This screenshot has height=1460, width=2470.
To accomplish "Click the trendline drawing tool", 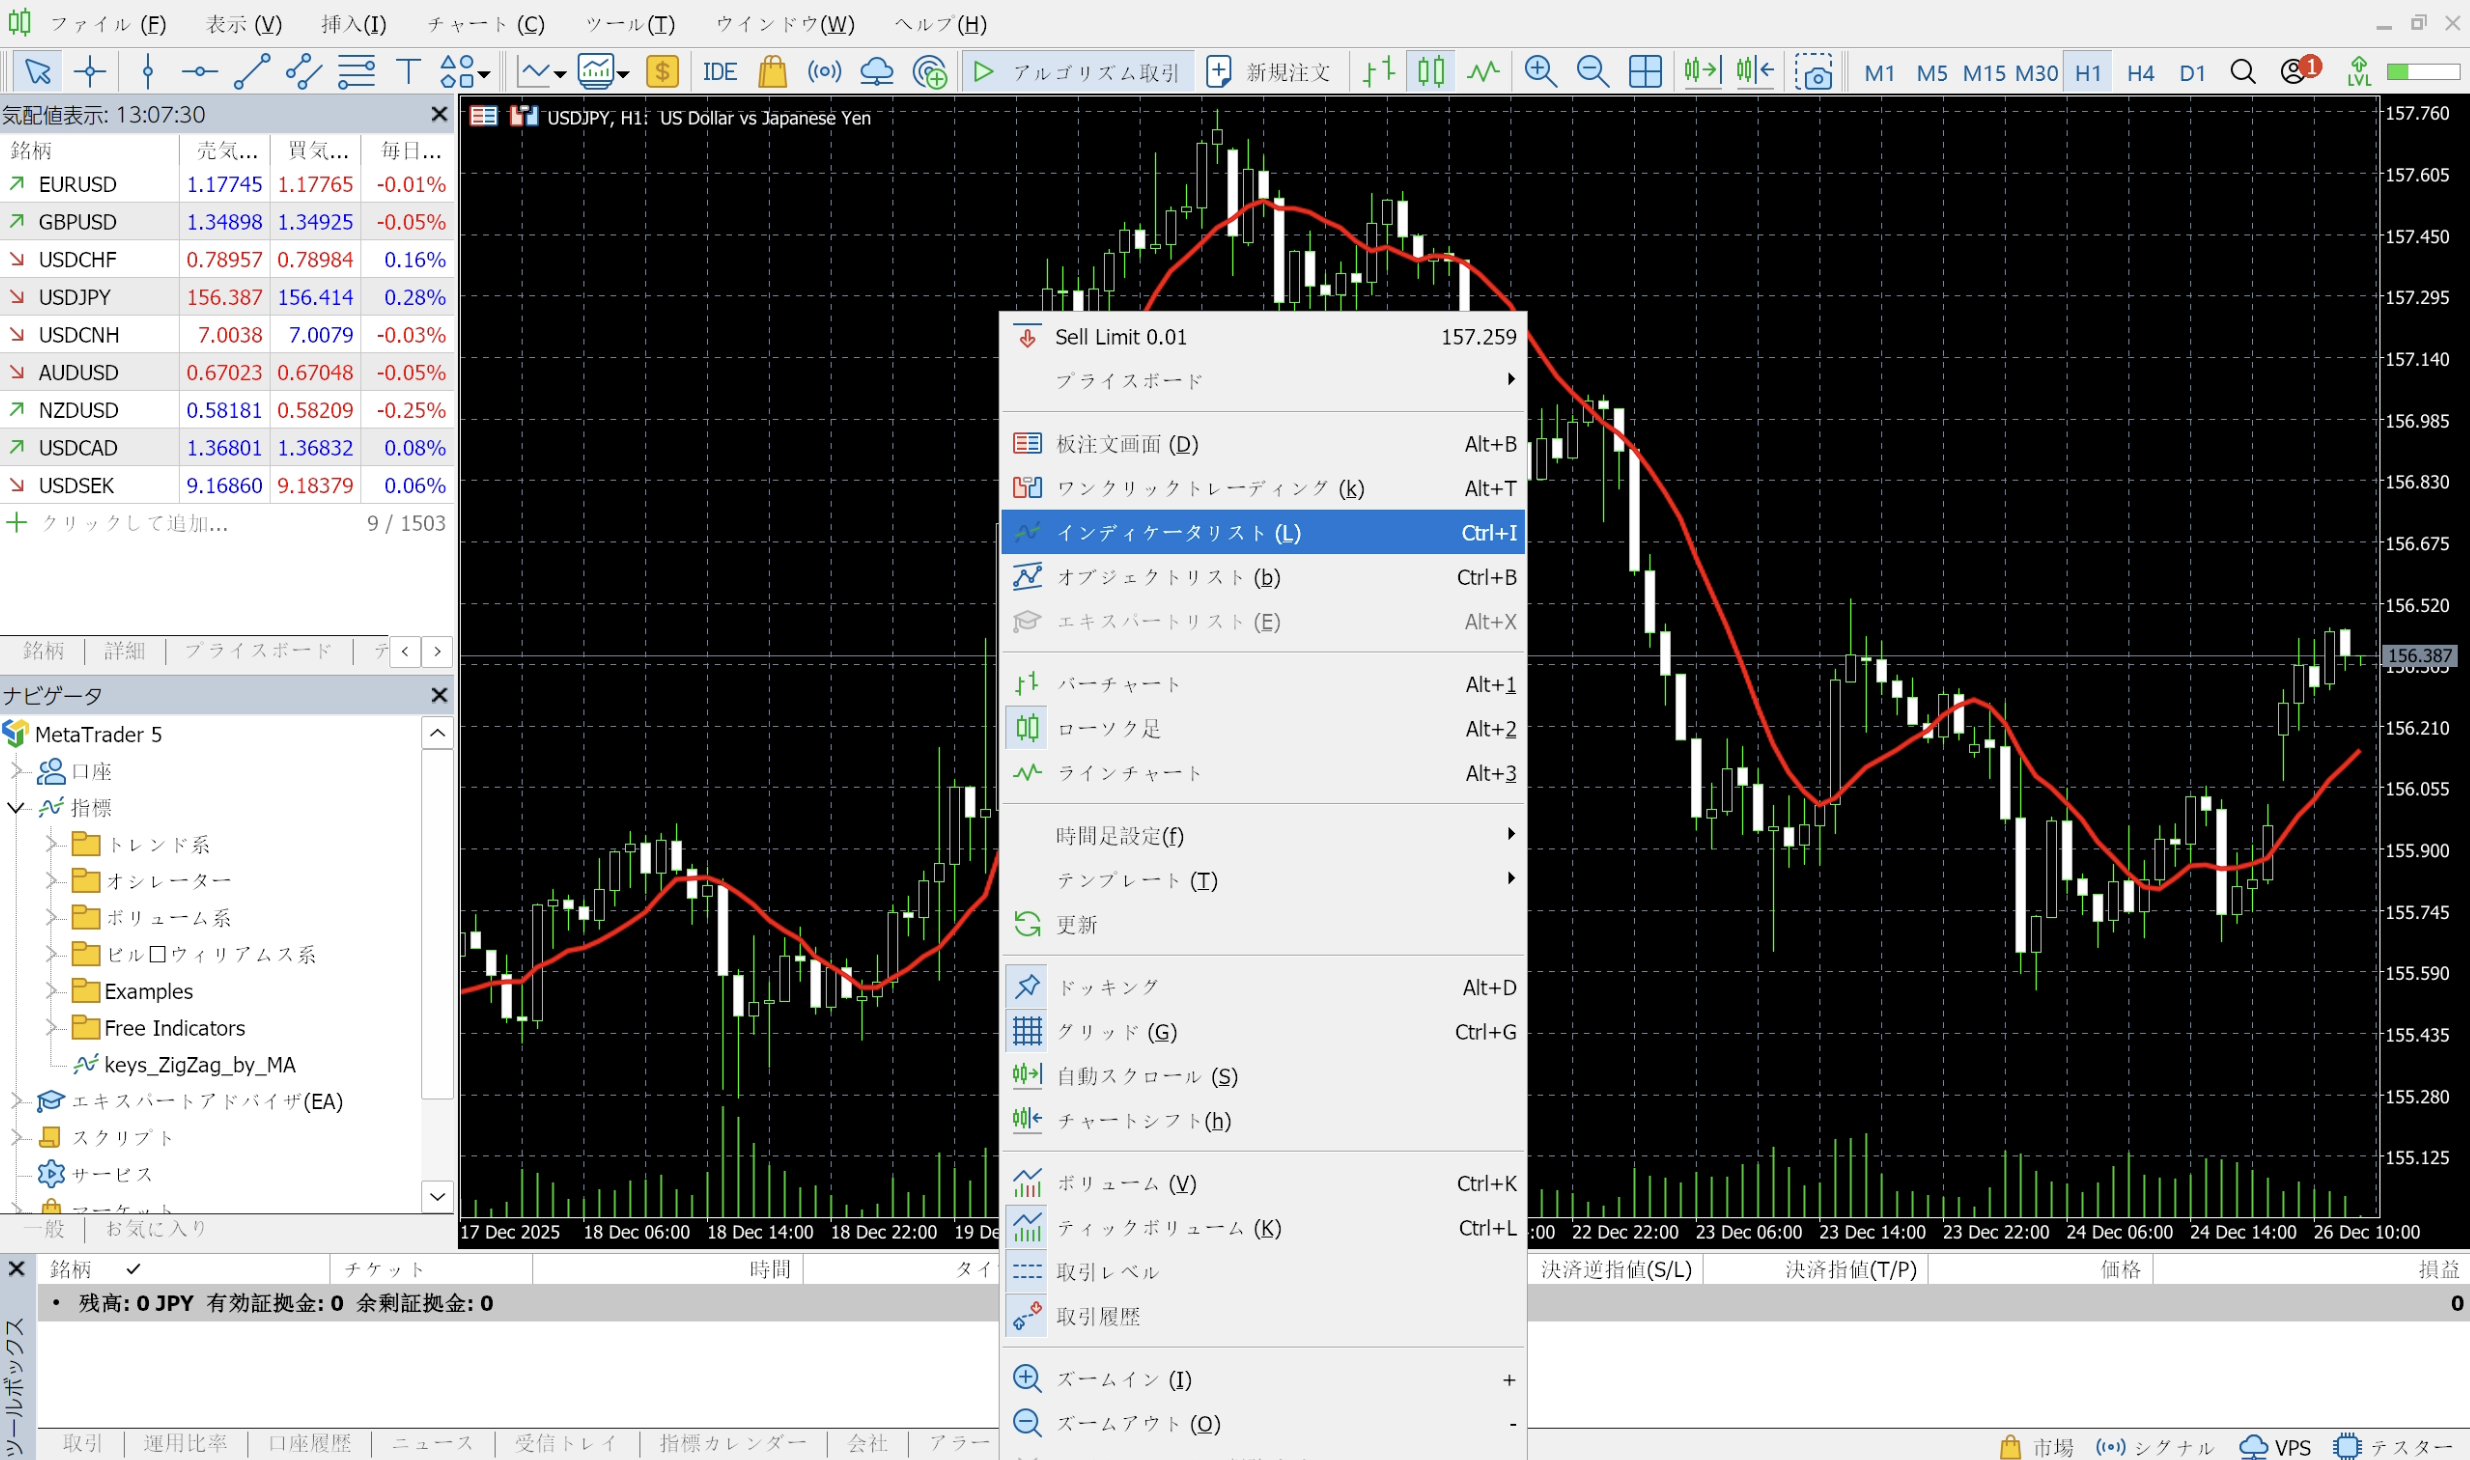I will 251,71.
